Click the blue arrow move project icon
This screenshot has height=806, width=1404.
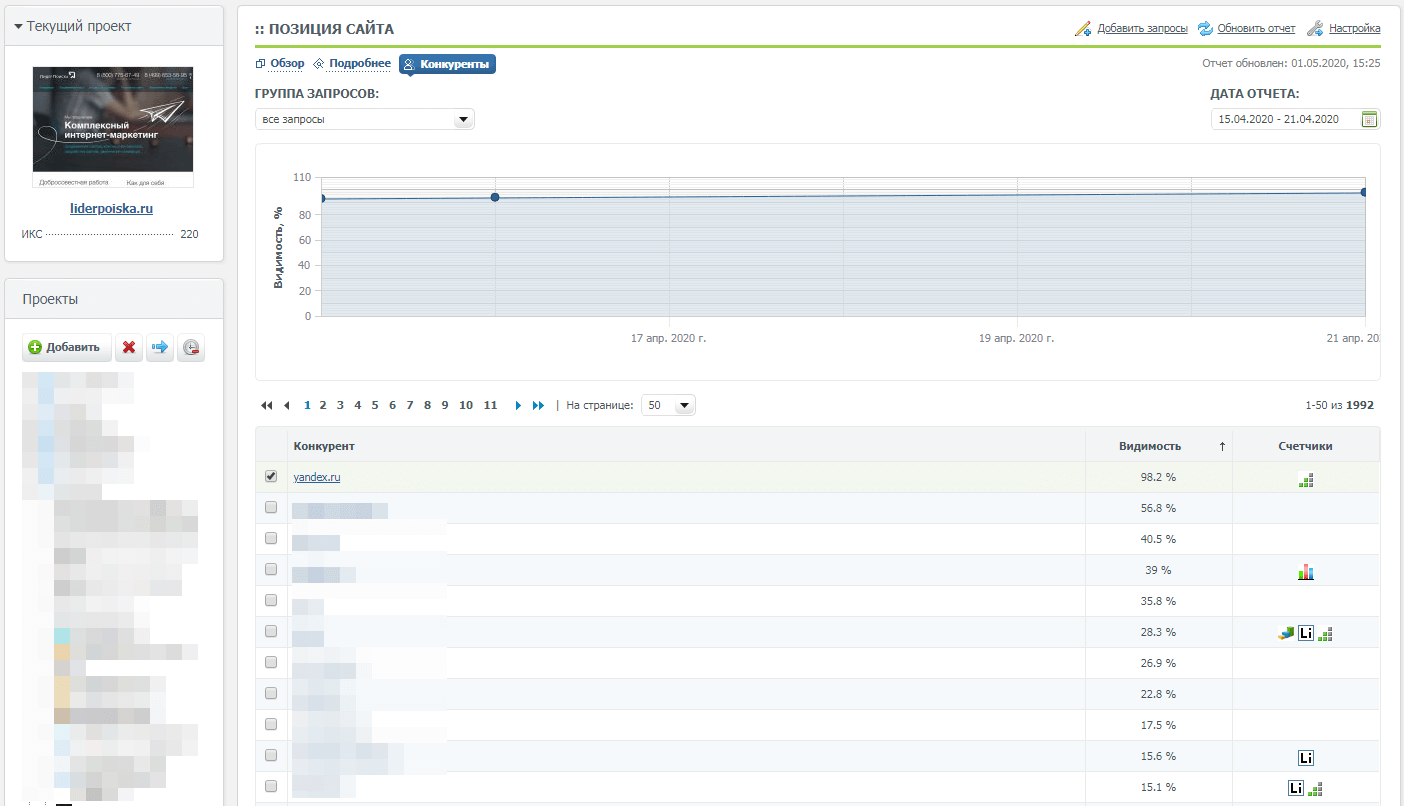[159, 348]
